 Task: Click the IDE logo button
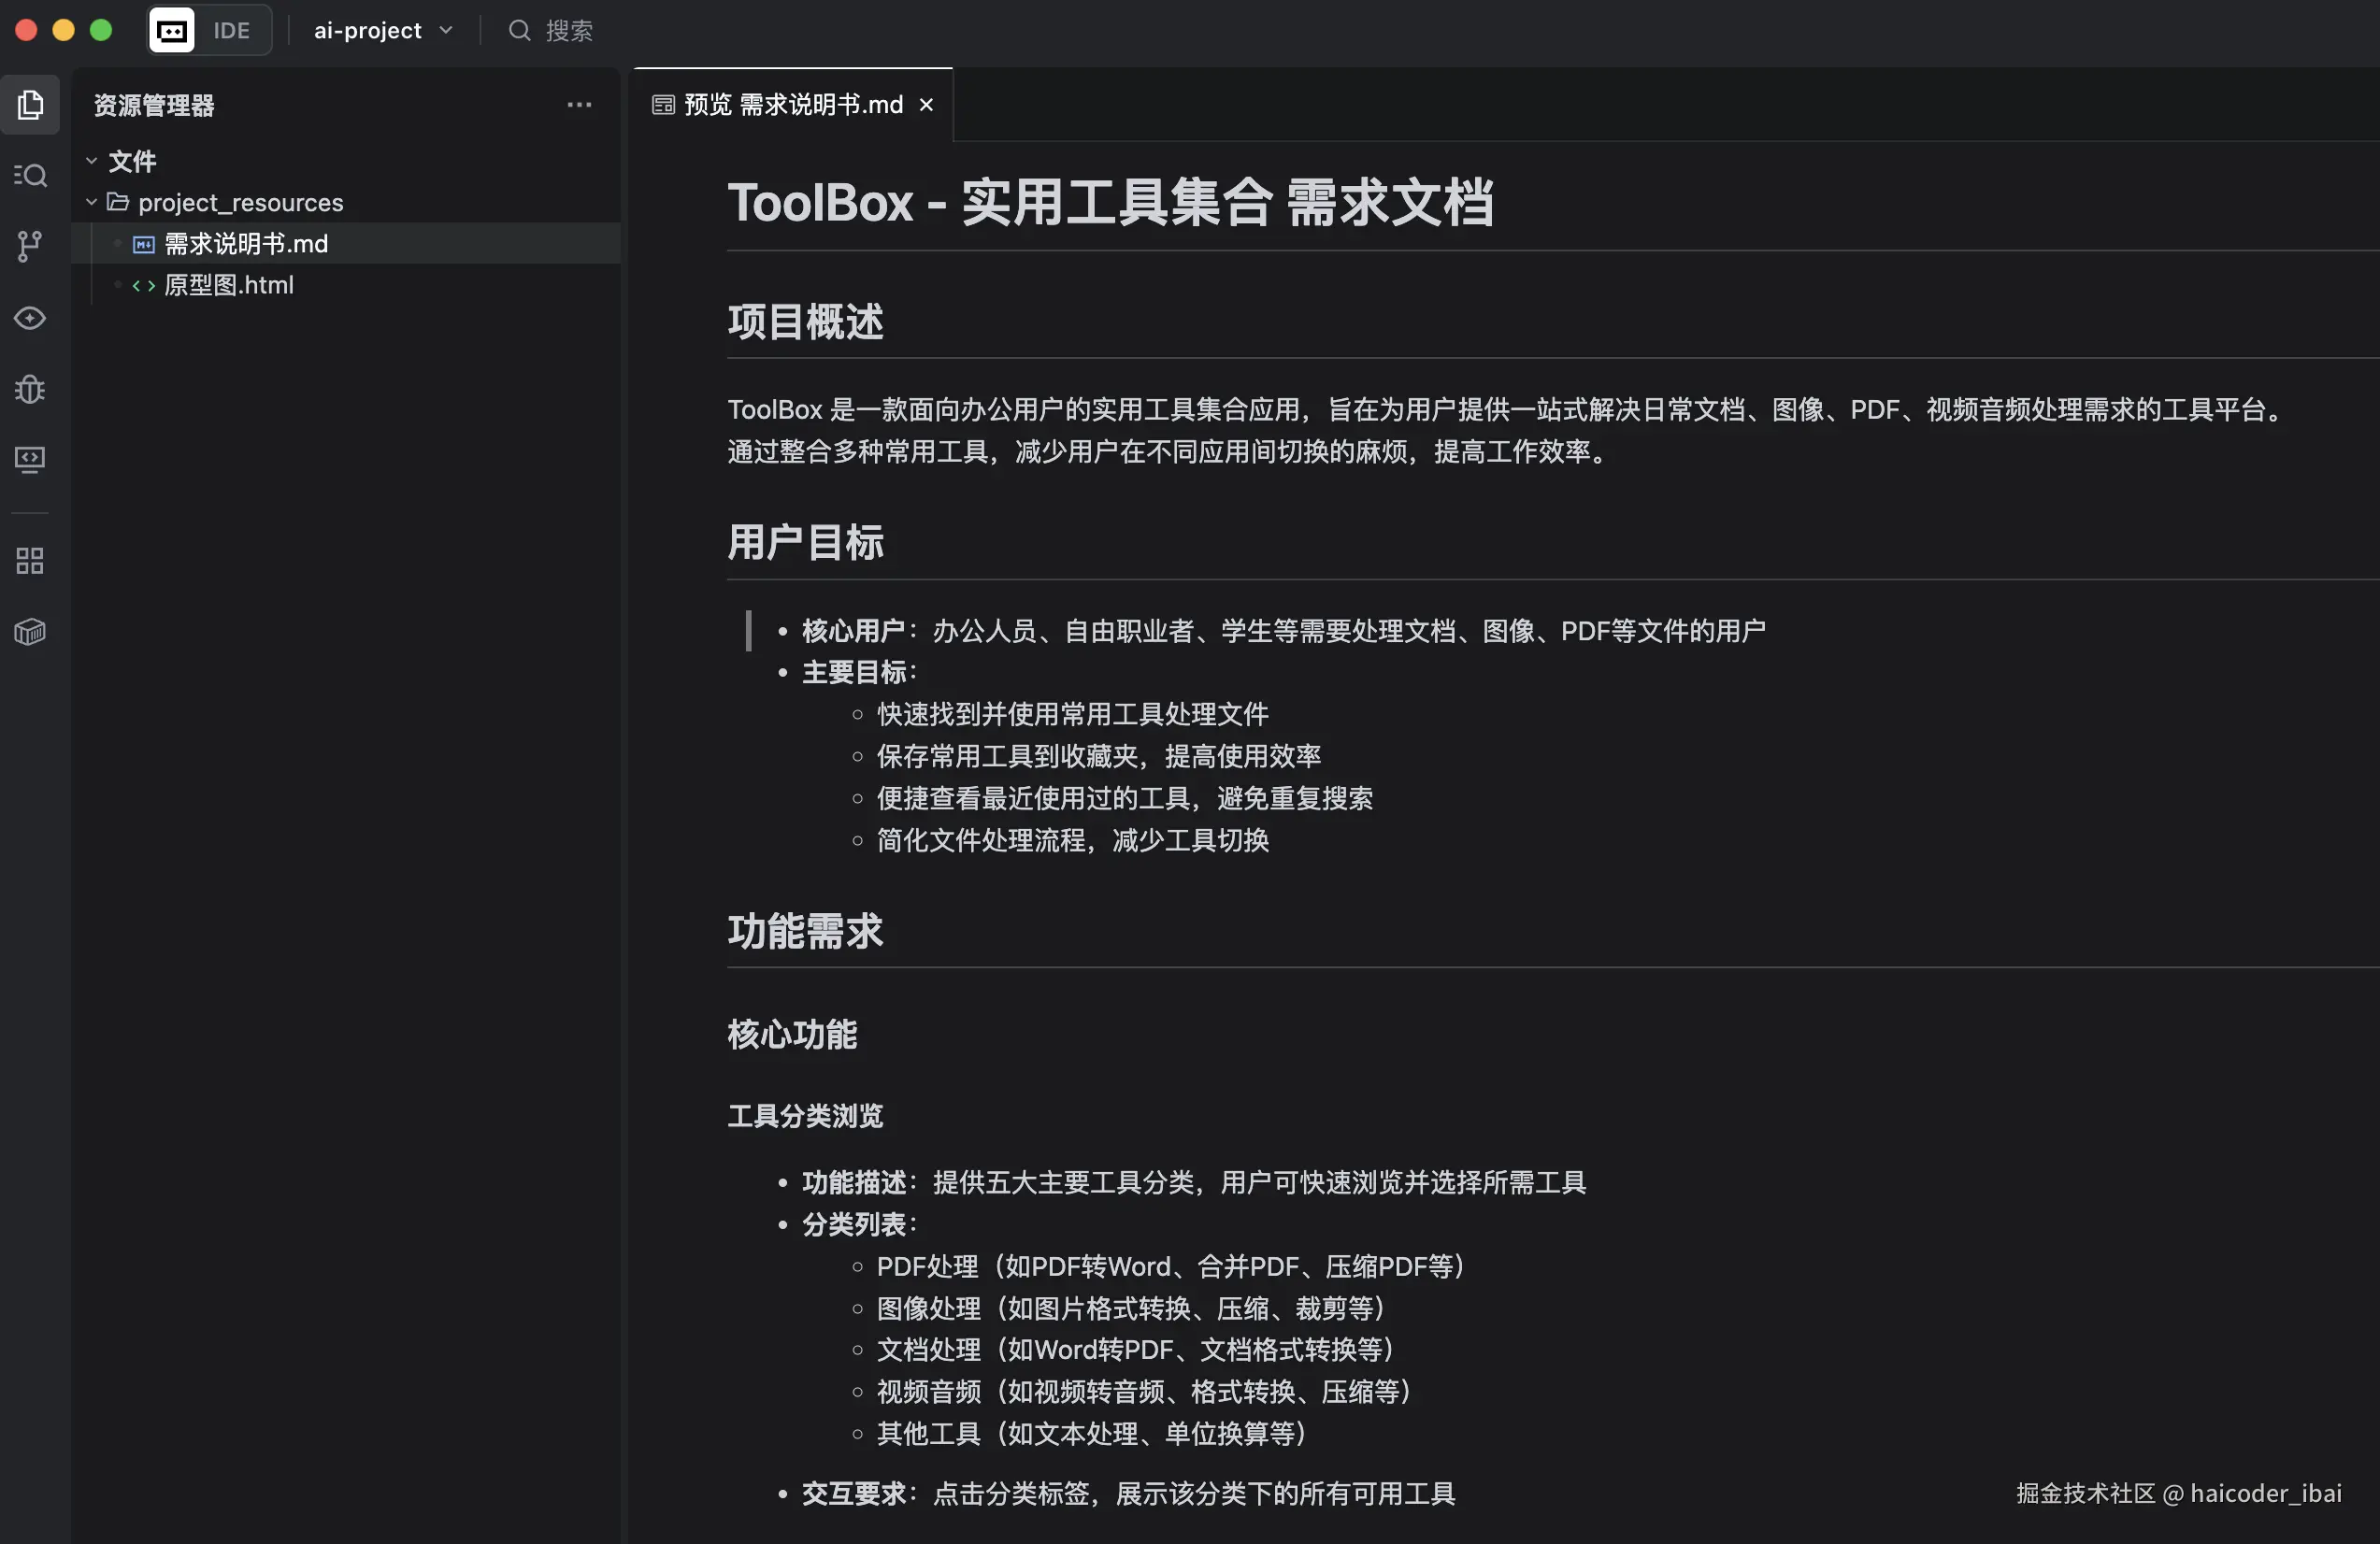(172, 30)
